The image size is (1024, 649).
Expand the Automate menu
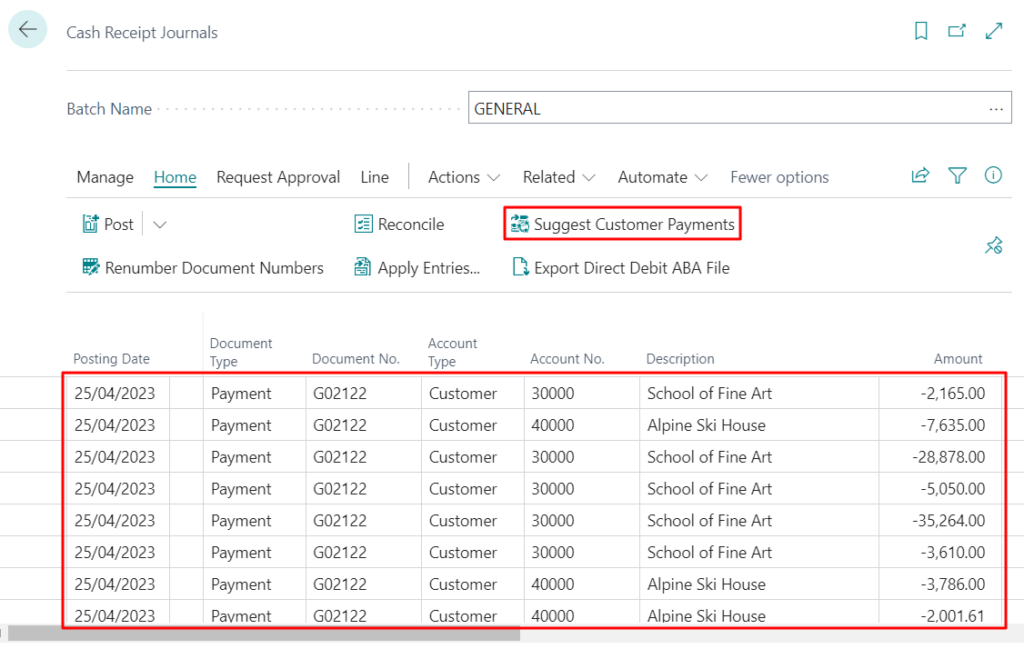[x=661, y=176]
